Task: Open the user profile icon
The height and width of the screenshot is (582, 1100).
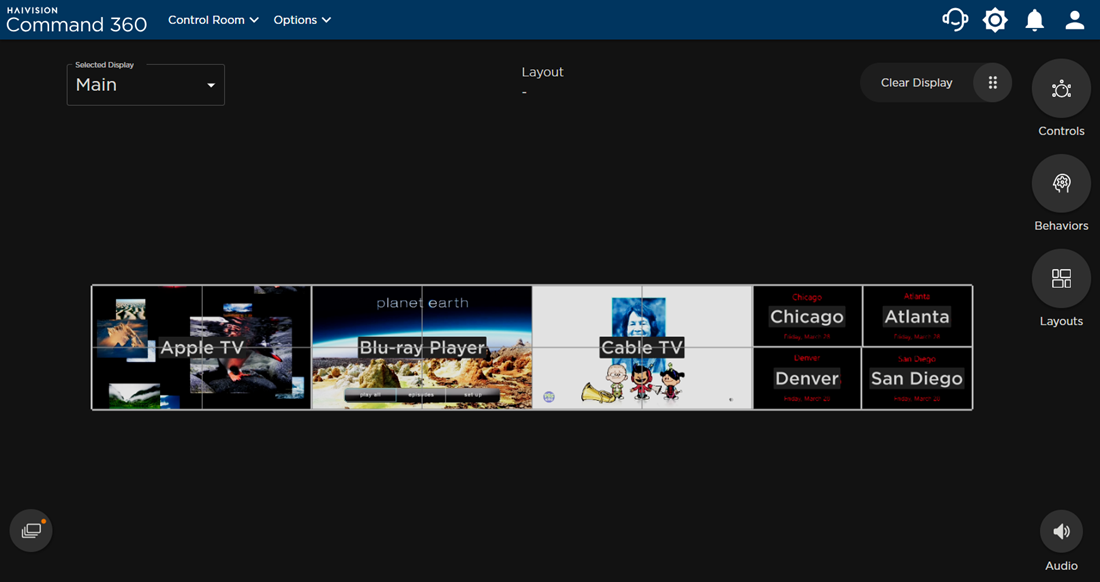Action: point(1075,20)
